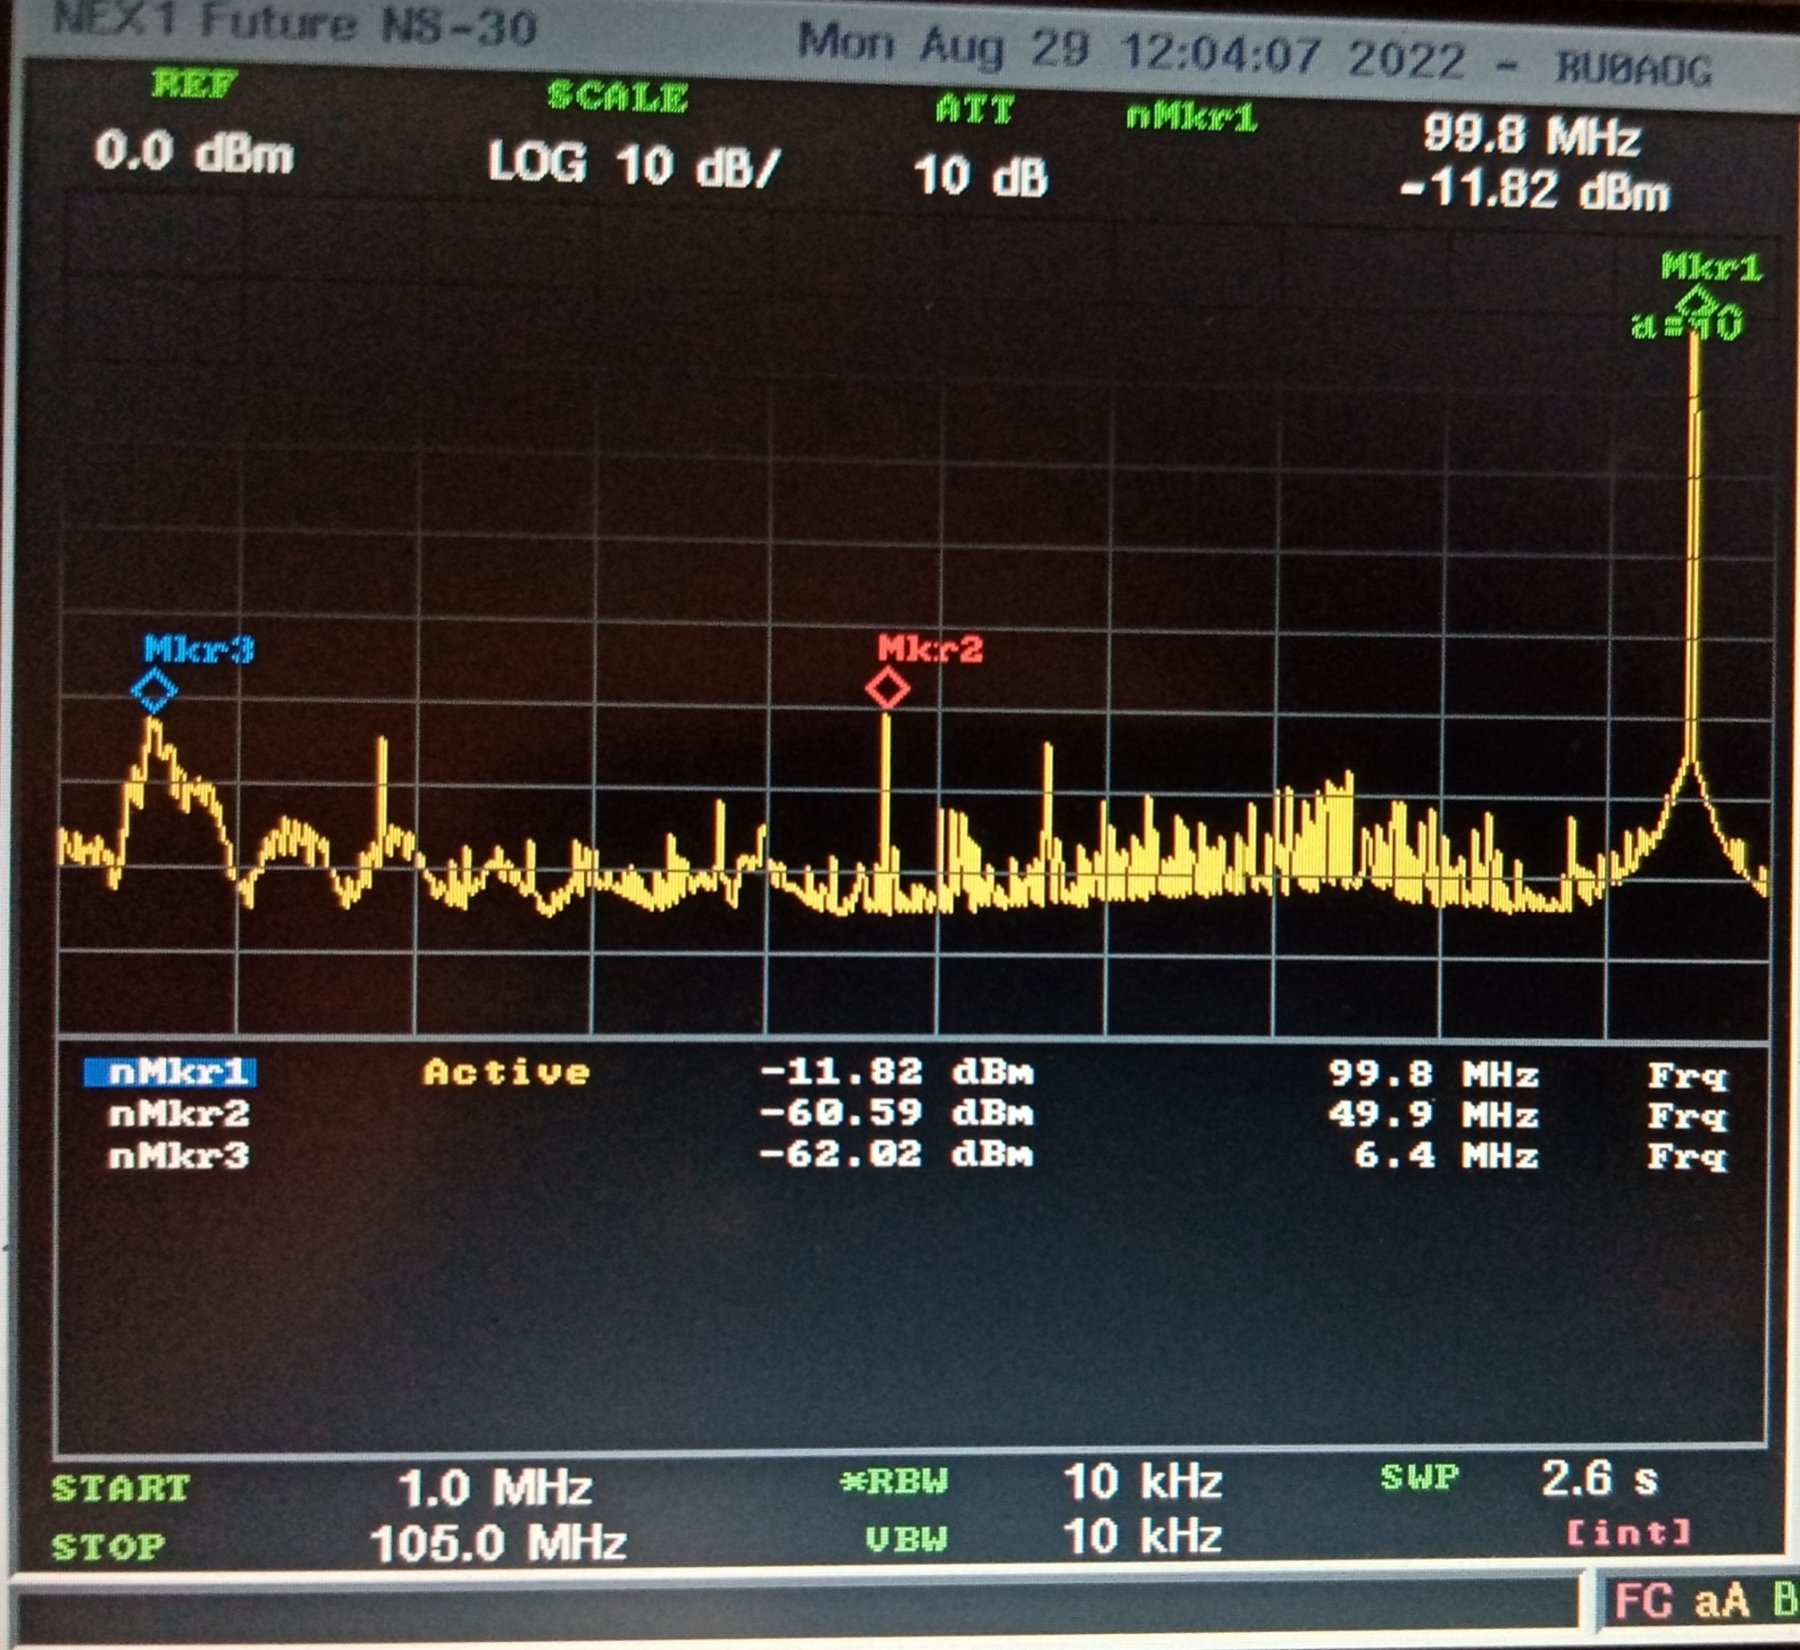Click the 0.0 dBm reference value
This screenshot has width=1800, height=1650.
[194, 153]
